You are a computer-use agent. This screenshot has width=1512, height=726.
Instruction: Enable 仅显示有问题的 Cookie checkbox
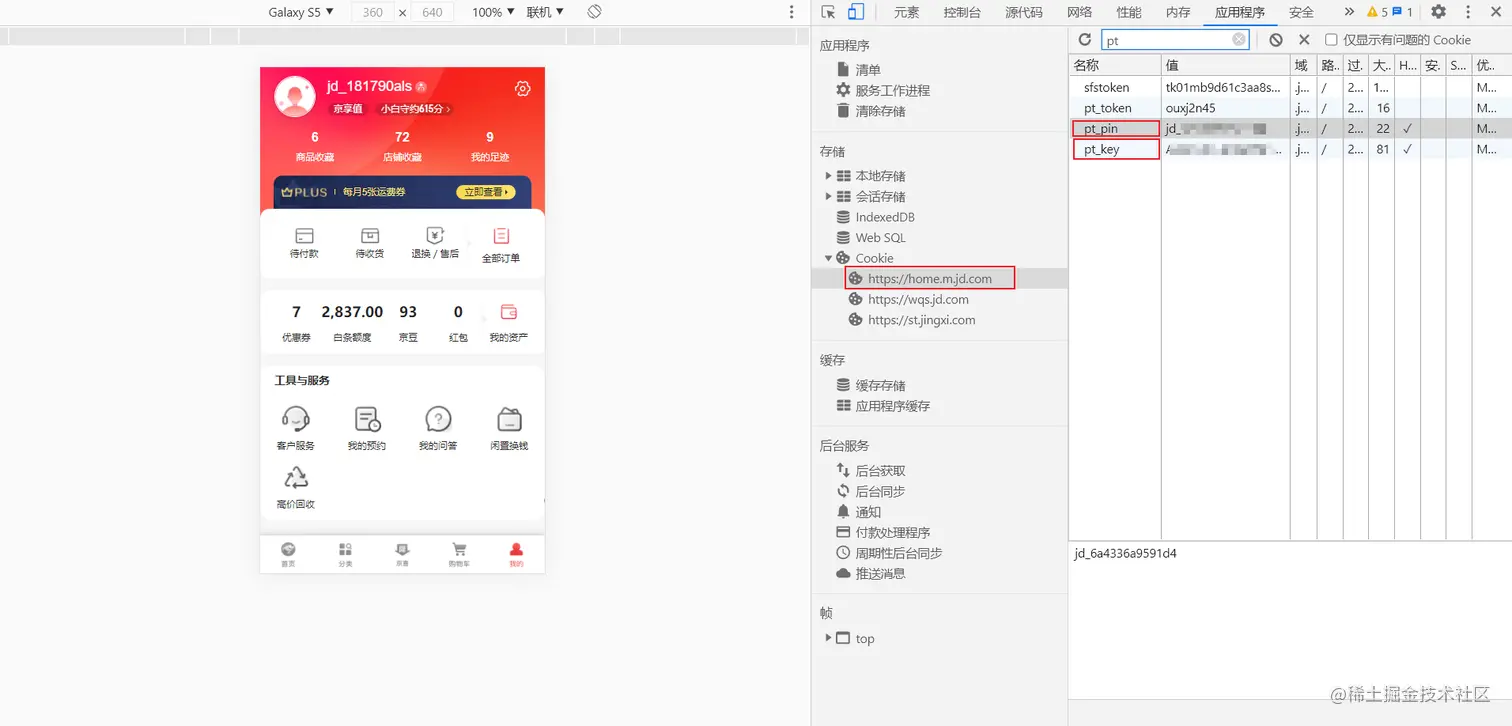(x=1331, y=40)
